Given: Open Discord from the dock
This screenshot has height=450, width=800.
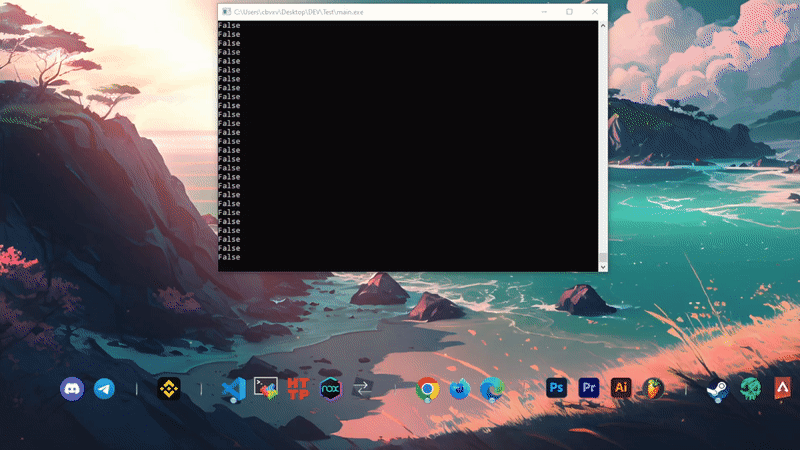Looking at the screenshot, I should coord(72,389).
